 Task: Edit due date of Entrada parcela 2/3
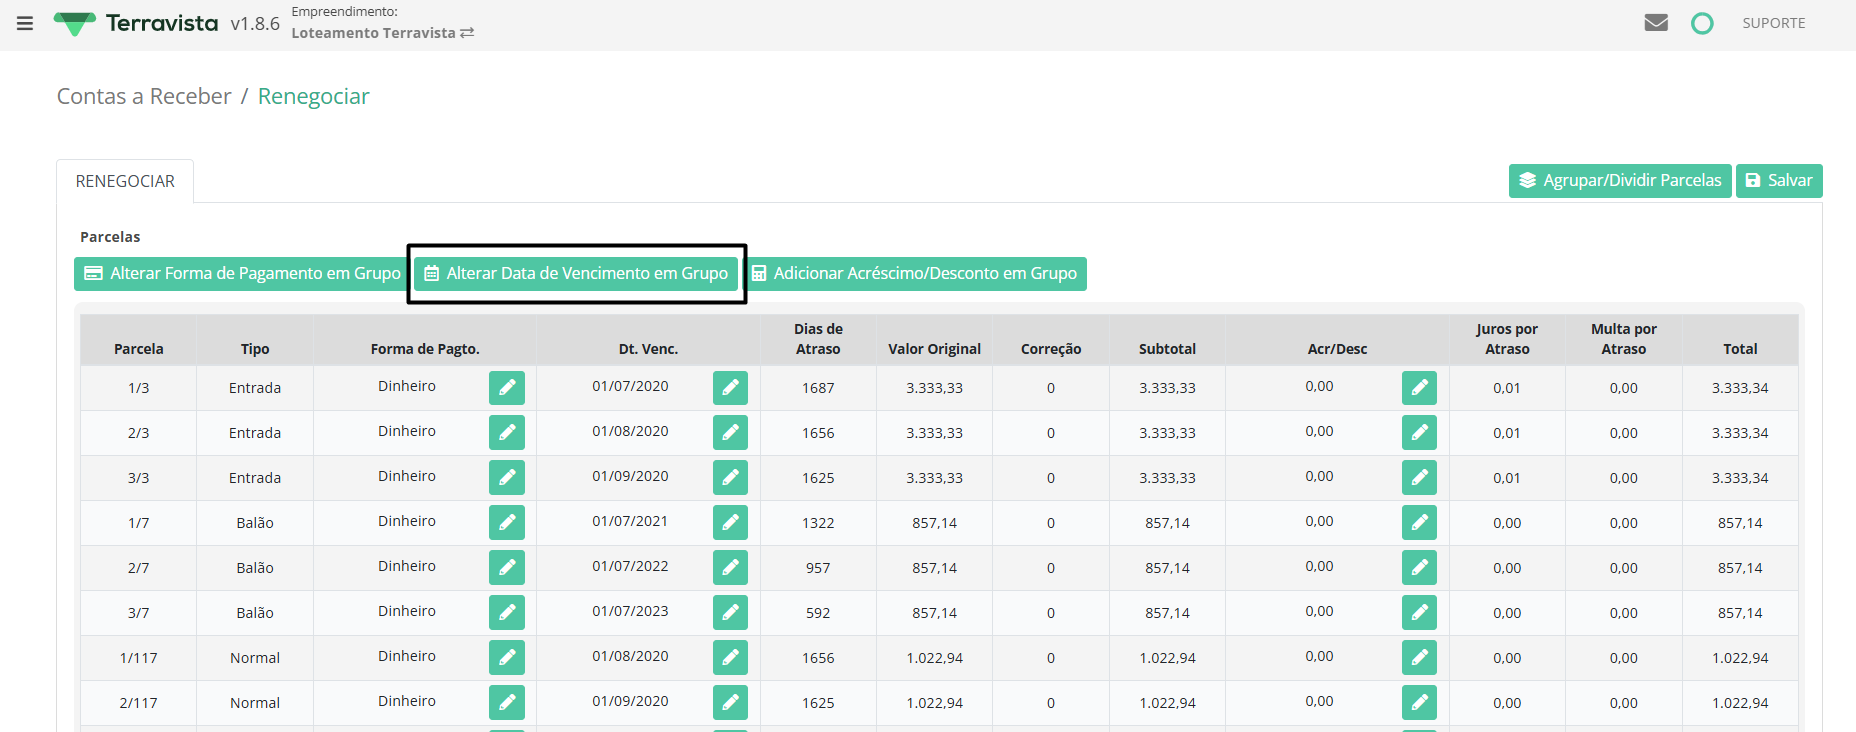tap(730, 433)
